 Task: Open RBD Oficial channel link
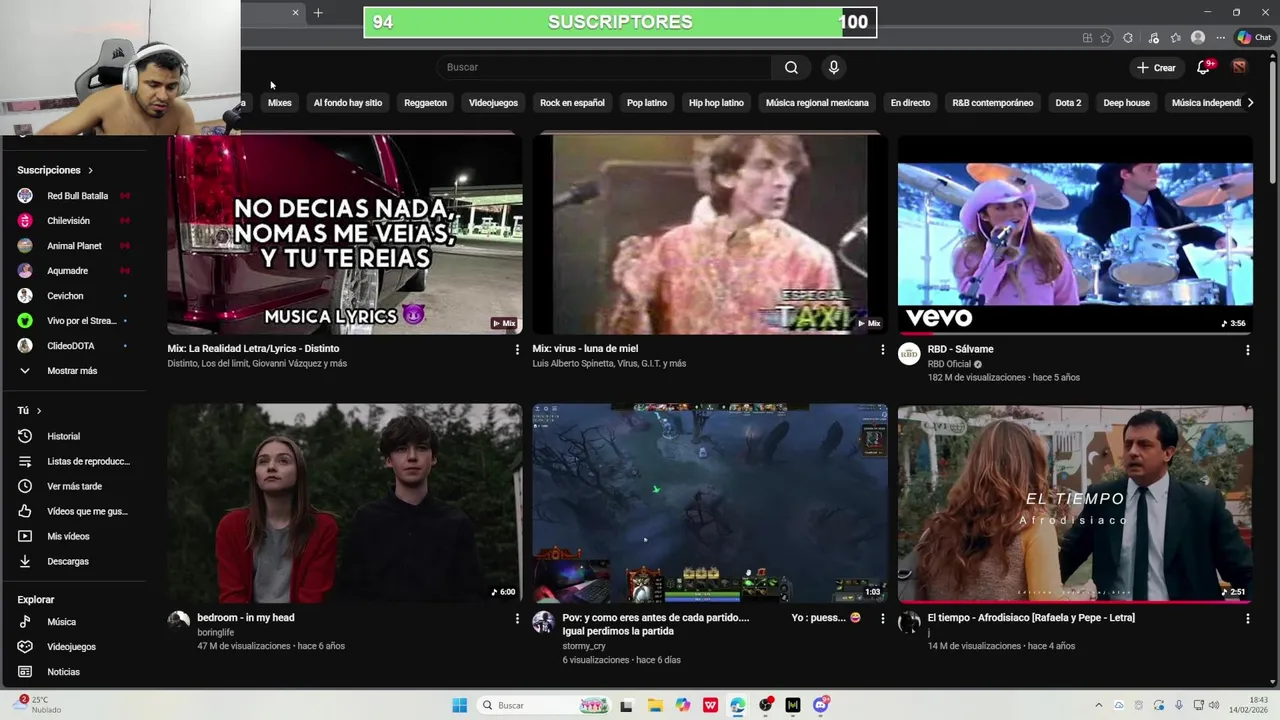[x=949, y=364]
